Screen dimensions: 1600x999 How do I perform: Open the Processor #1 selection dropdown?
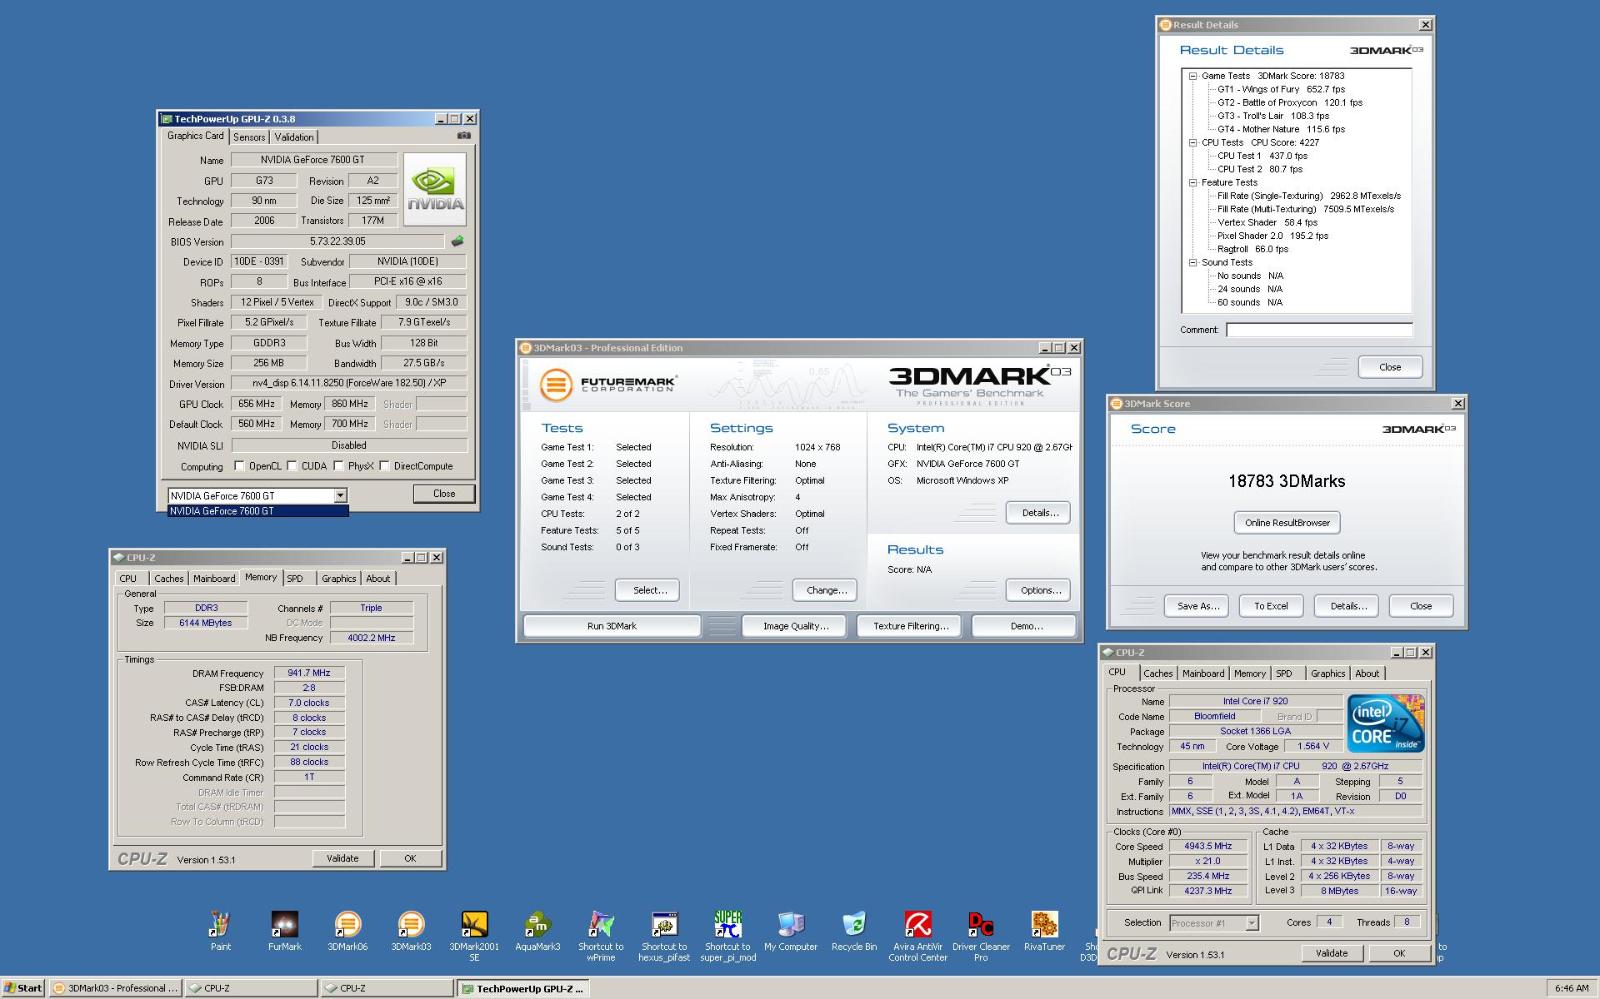pyautogui.click(x=1252, y=923)
